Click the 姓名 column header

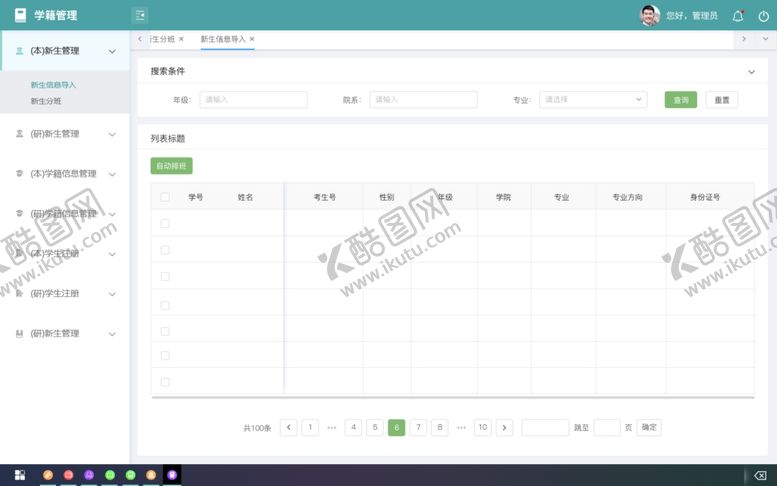click(245, 197)
